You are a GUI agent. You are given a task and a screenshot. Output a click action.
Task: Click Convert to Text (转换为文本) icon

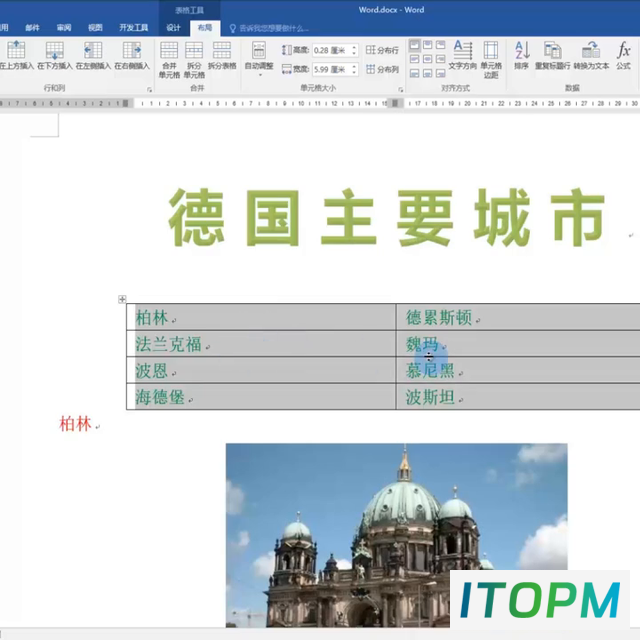pyautogui.click(x=591, y=50)
